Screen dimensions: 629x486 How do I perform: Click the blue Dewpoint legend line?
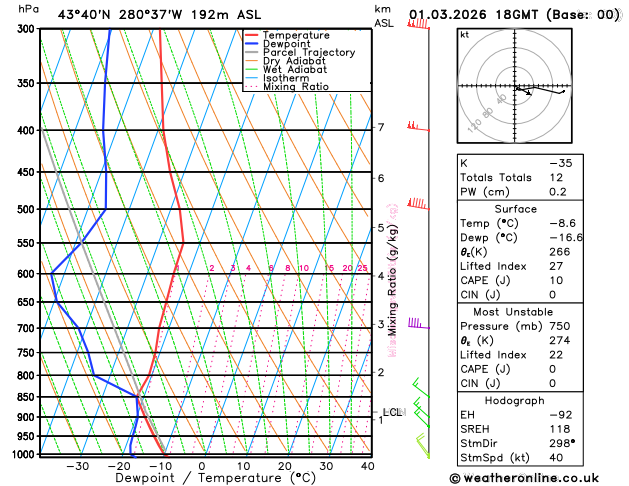(x=251, y=44)
